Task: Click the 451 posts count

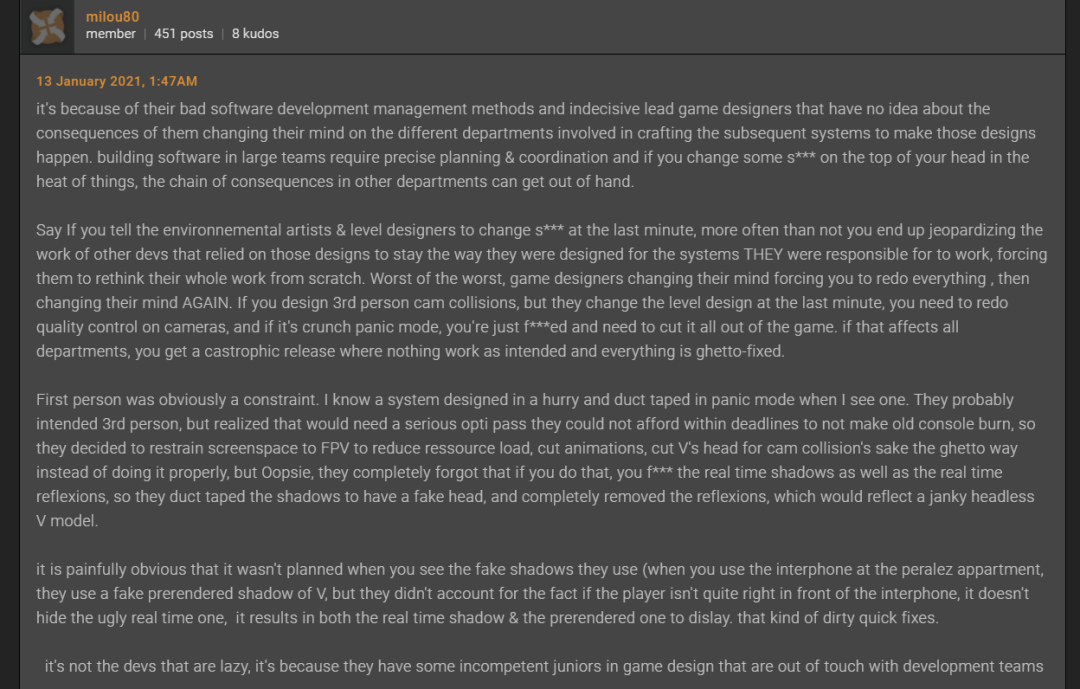Action: 184,34
